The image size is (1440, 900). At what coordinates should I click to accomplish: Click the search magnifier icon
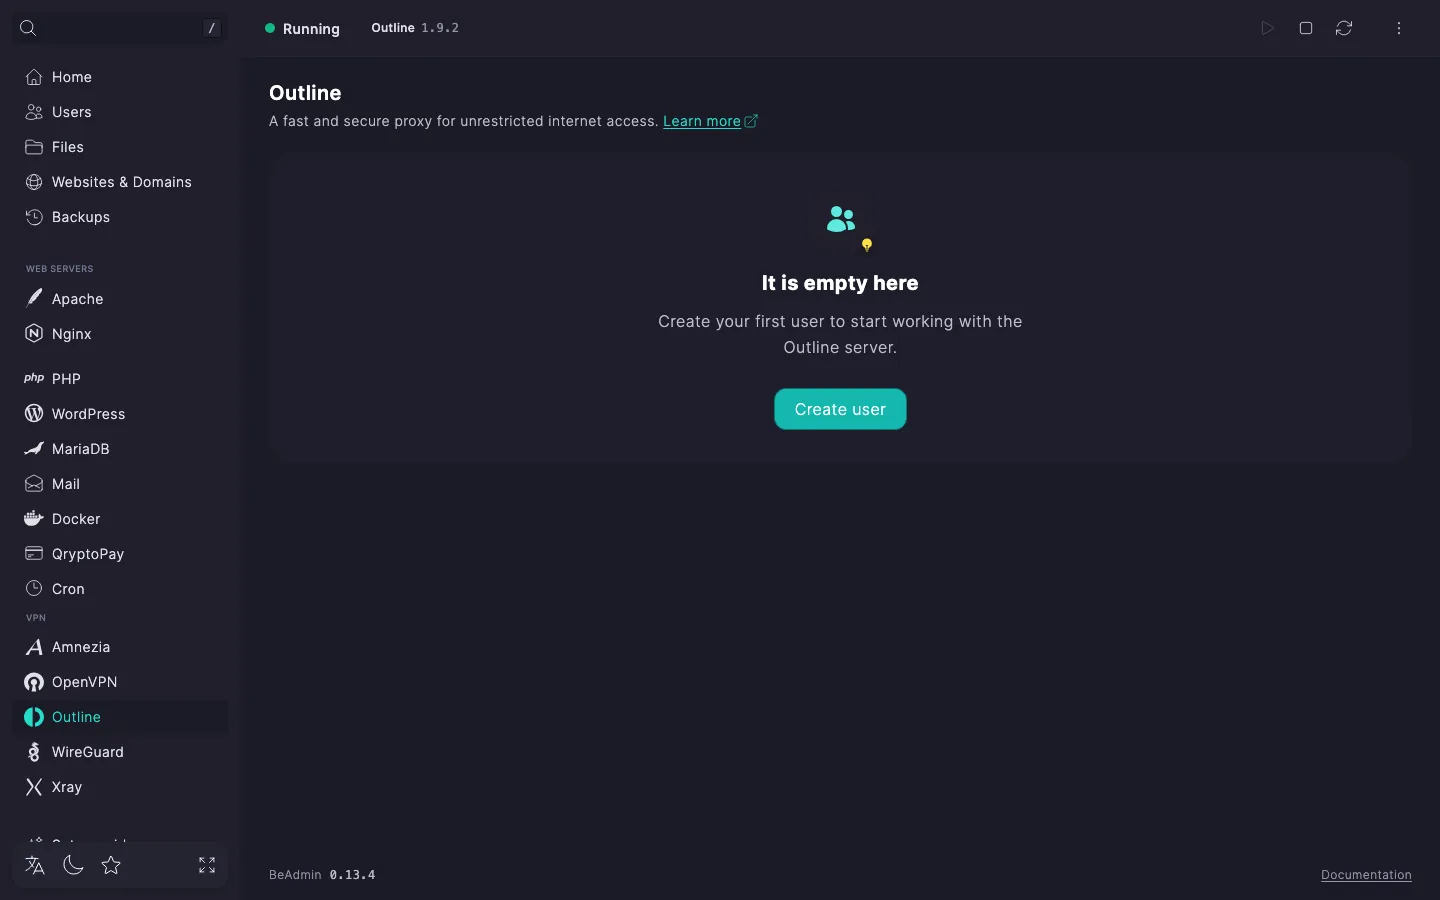point(28,28)
